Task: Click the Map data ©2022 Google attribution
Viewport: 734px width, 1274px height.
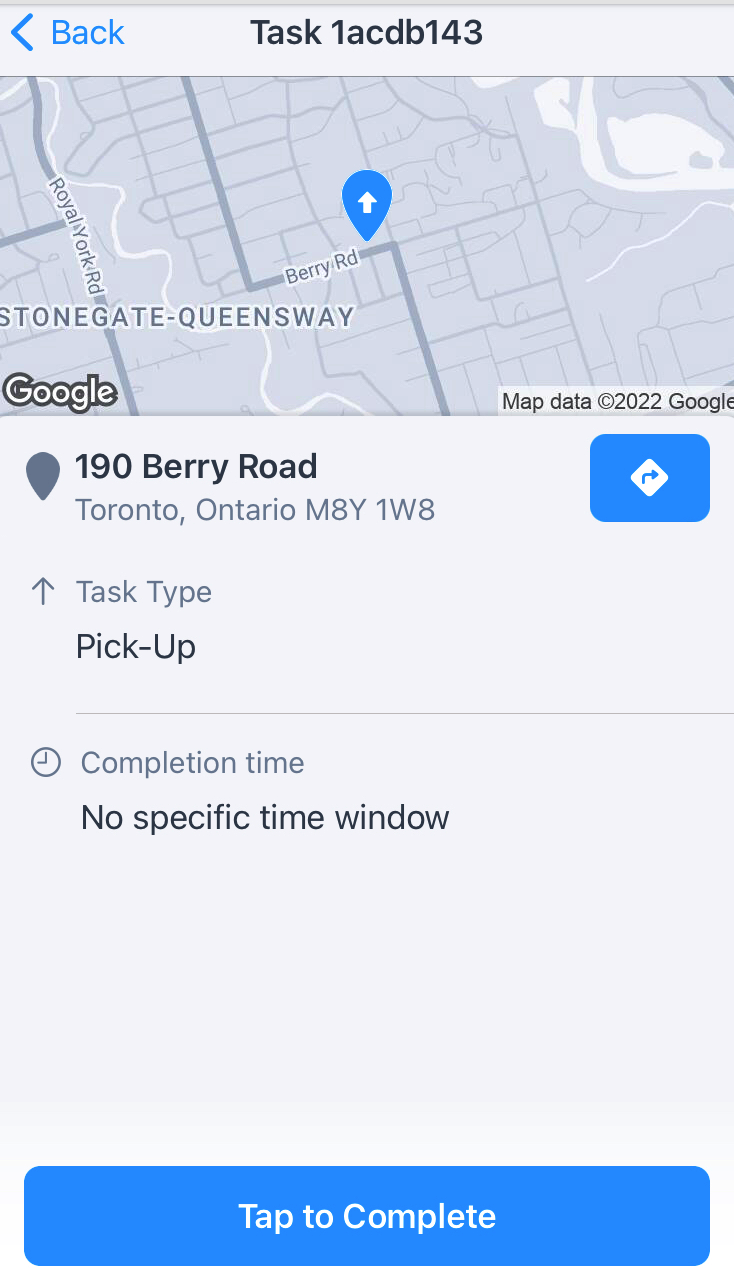Action: (x=617, y=402)
